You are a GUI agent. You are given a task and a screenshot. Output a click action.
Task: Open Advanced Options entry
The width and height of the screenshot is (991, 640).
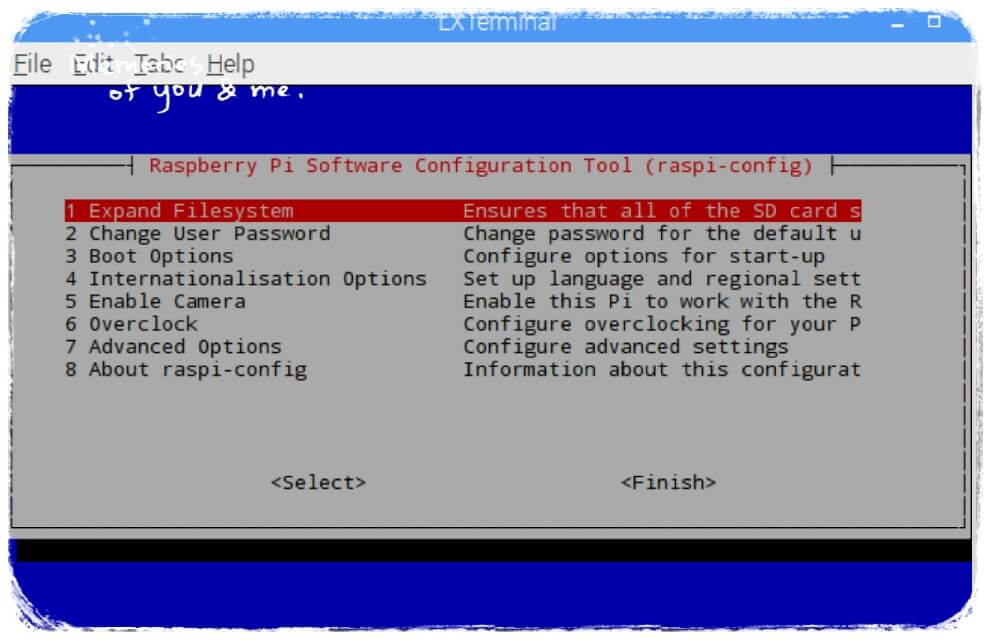click(463, 347)
